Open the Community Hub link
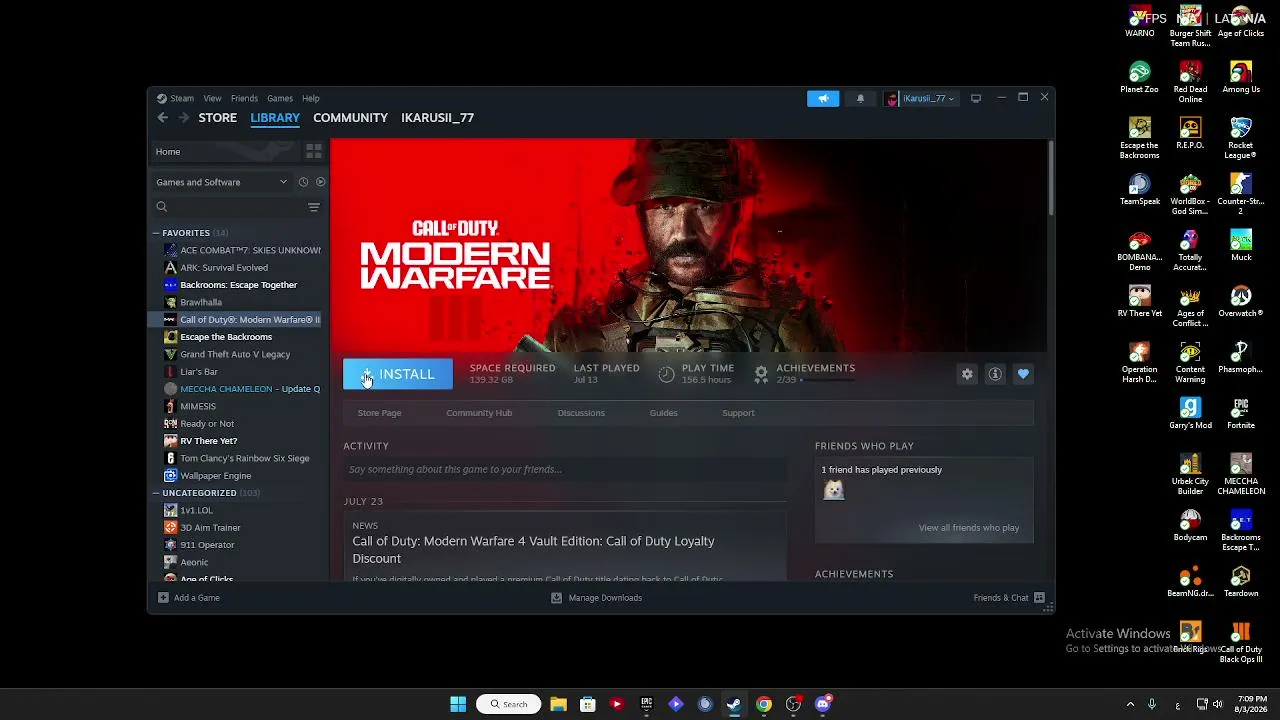 pyautogui.click(x=479, y=413)
